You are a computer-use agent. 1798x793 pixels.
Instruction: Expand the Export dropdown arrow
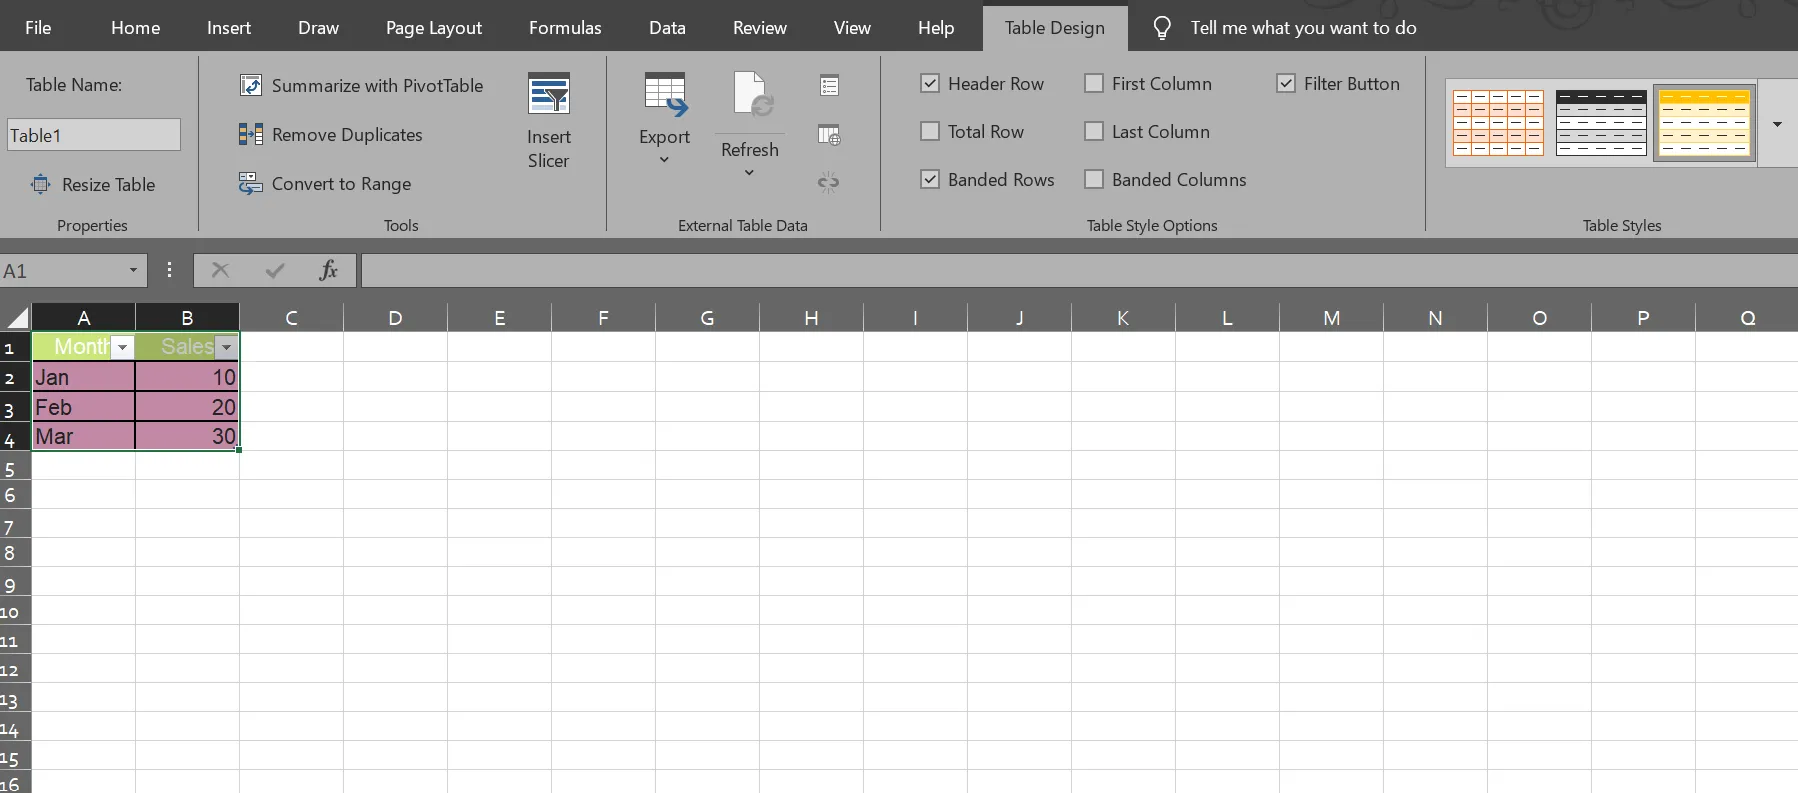[664, 160]
